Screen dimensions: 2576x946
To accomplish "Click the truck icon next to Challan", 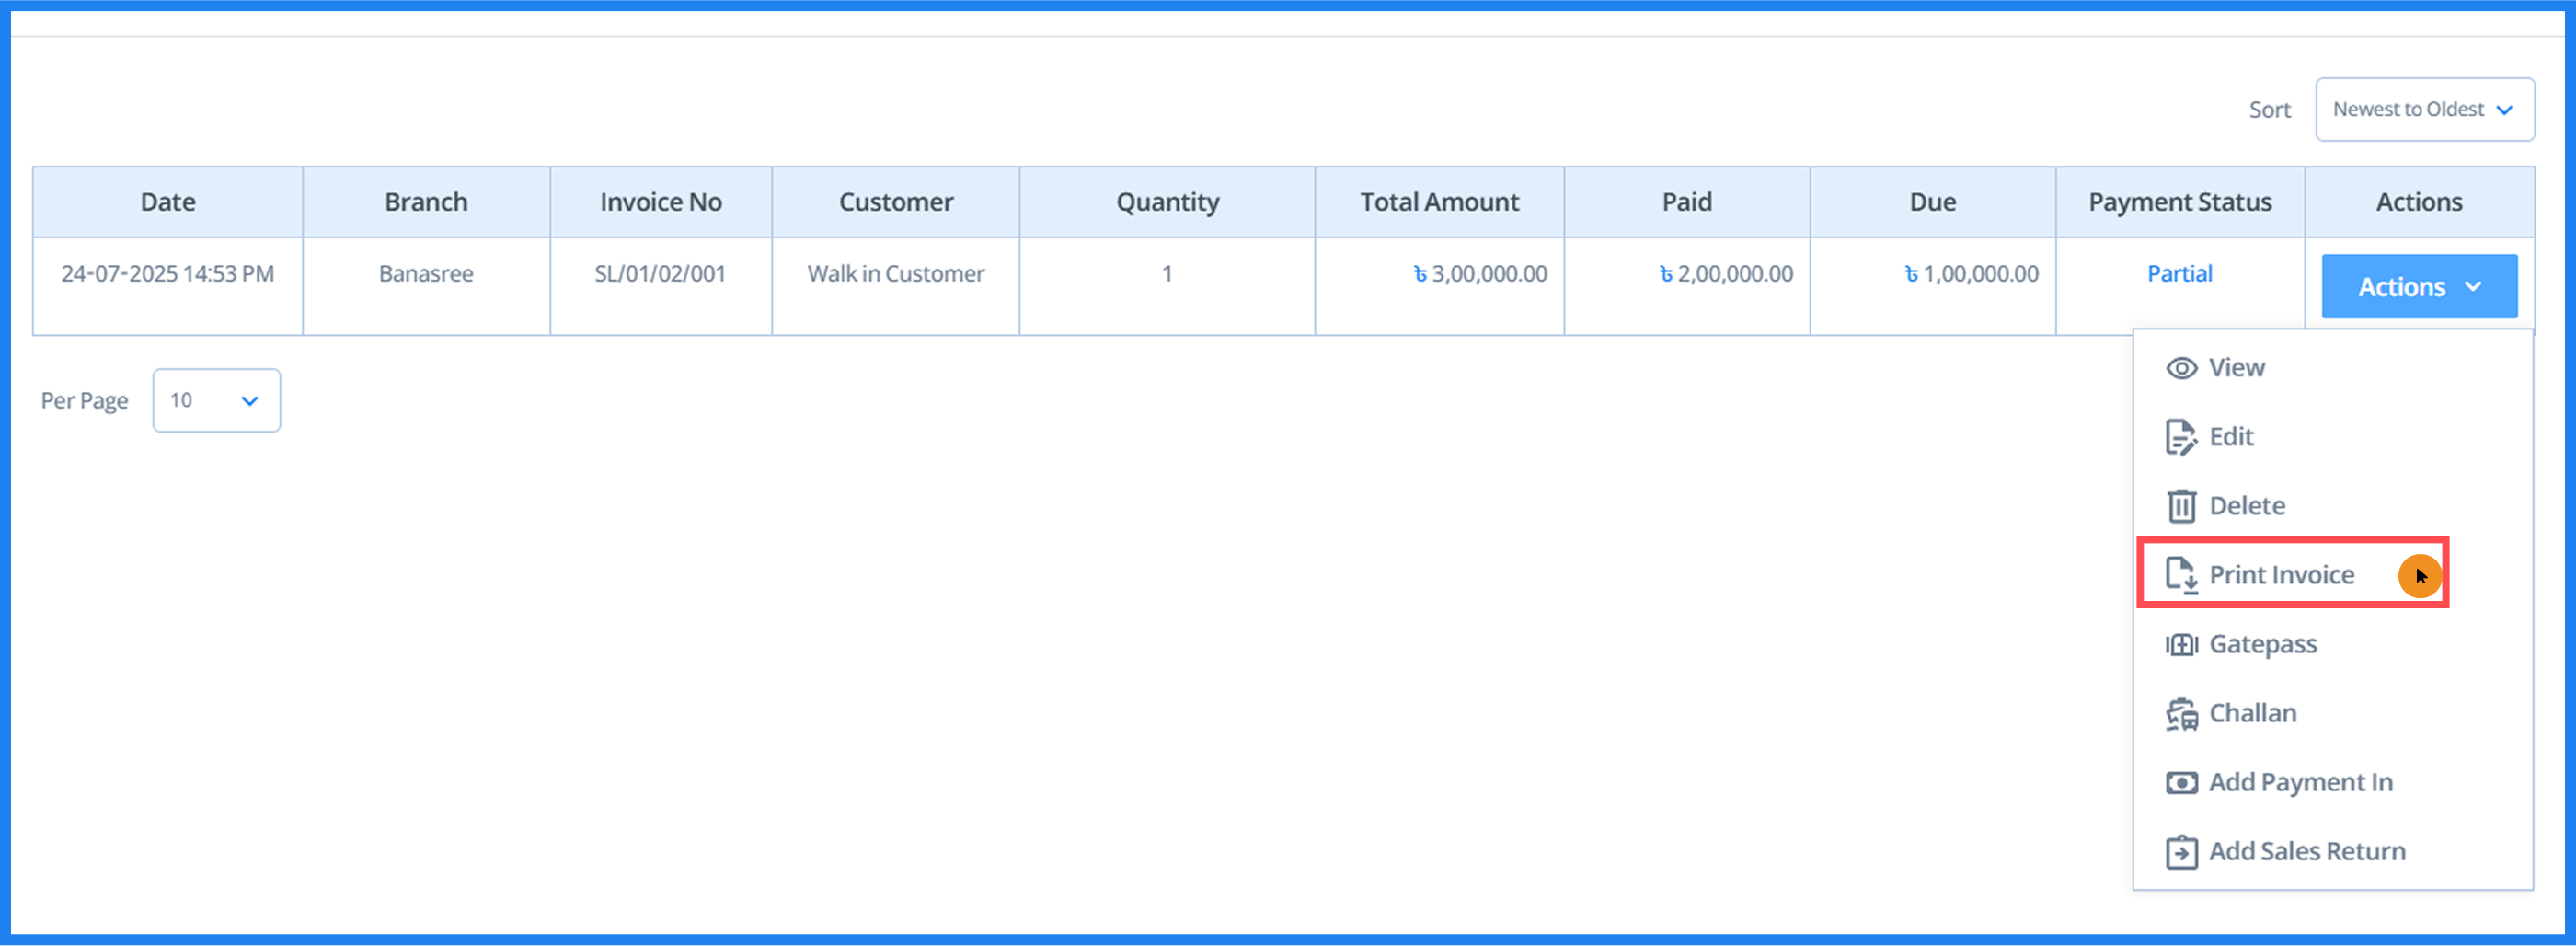I will click(x=2180, y=713).
